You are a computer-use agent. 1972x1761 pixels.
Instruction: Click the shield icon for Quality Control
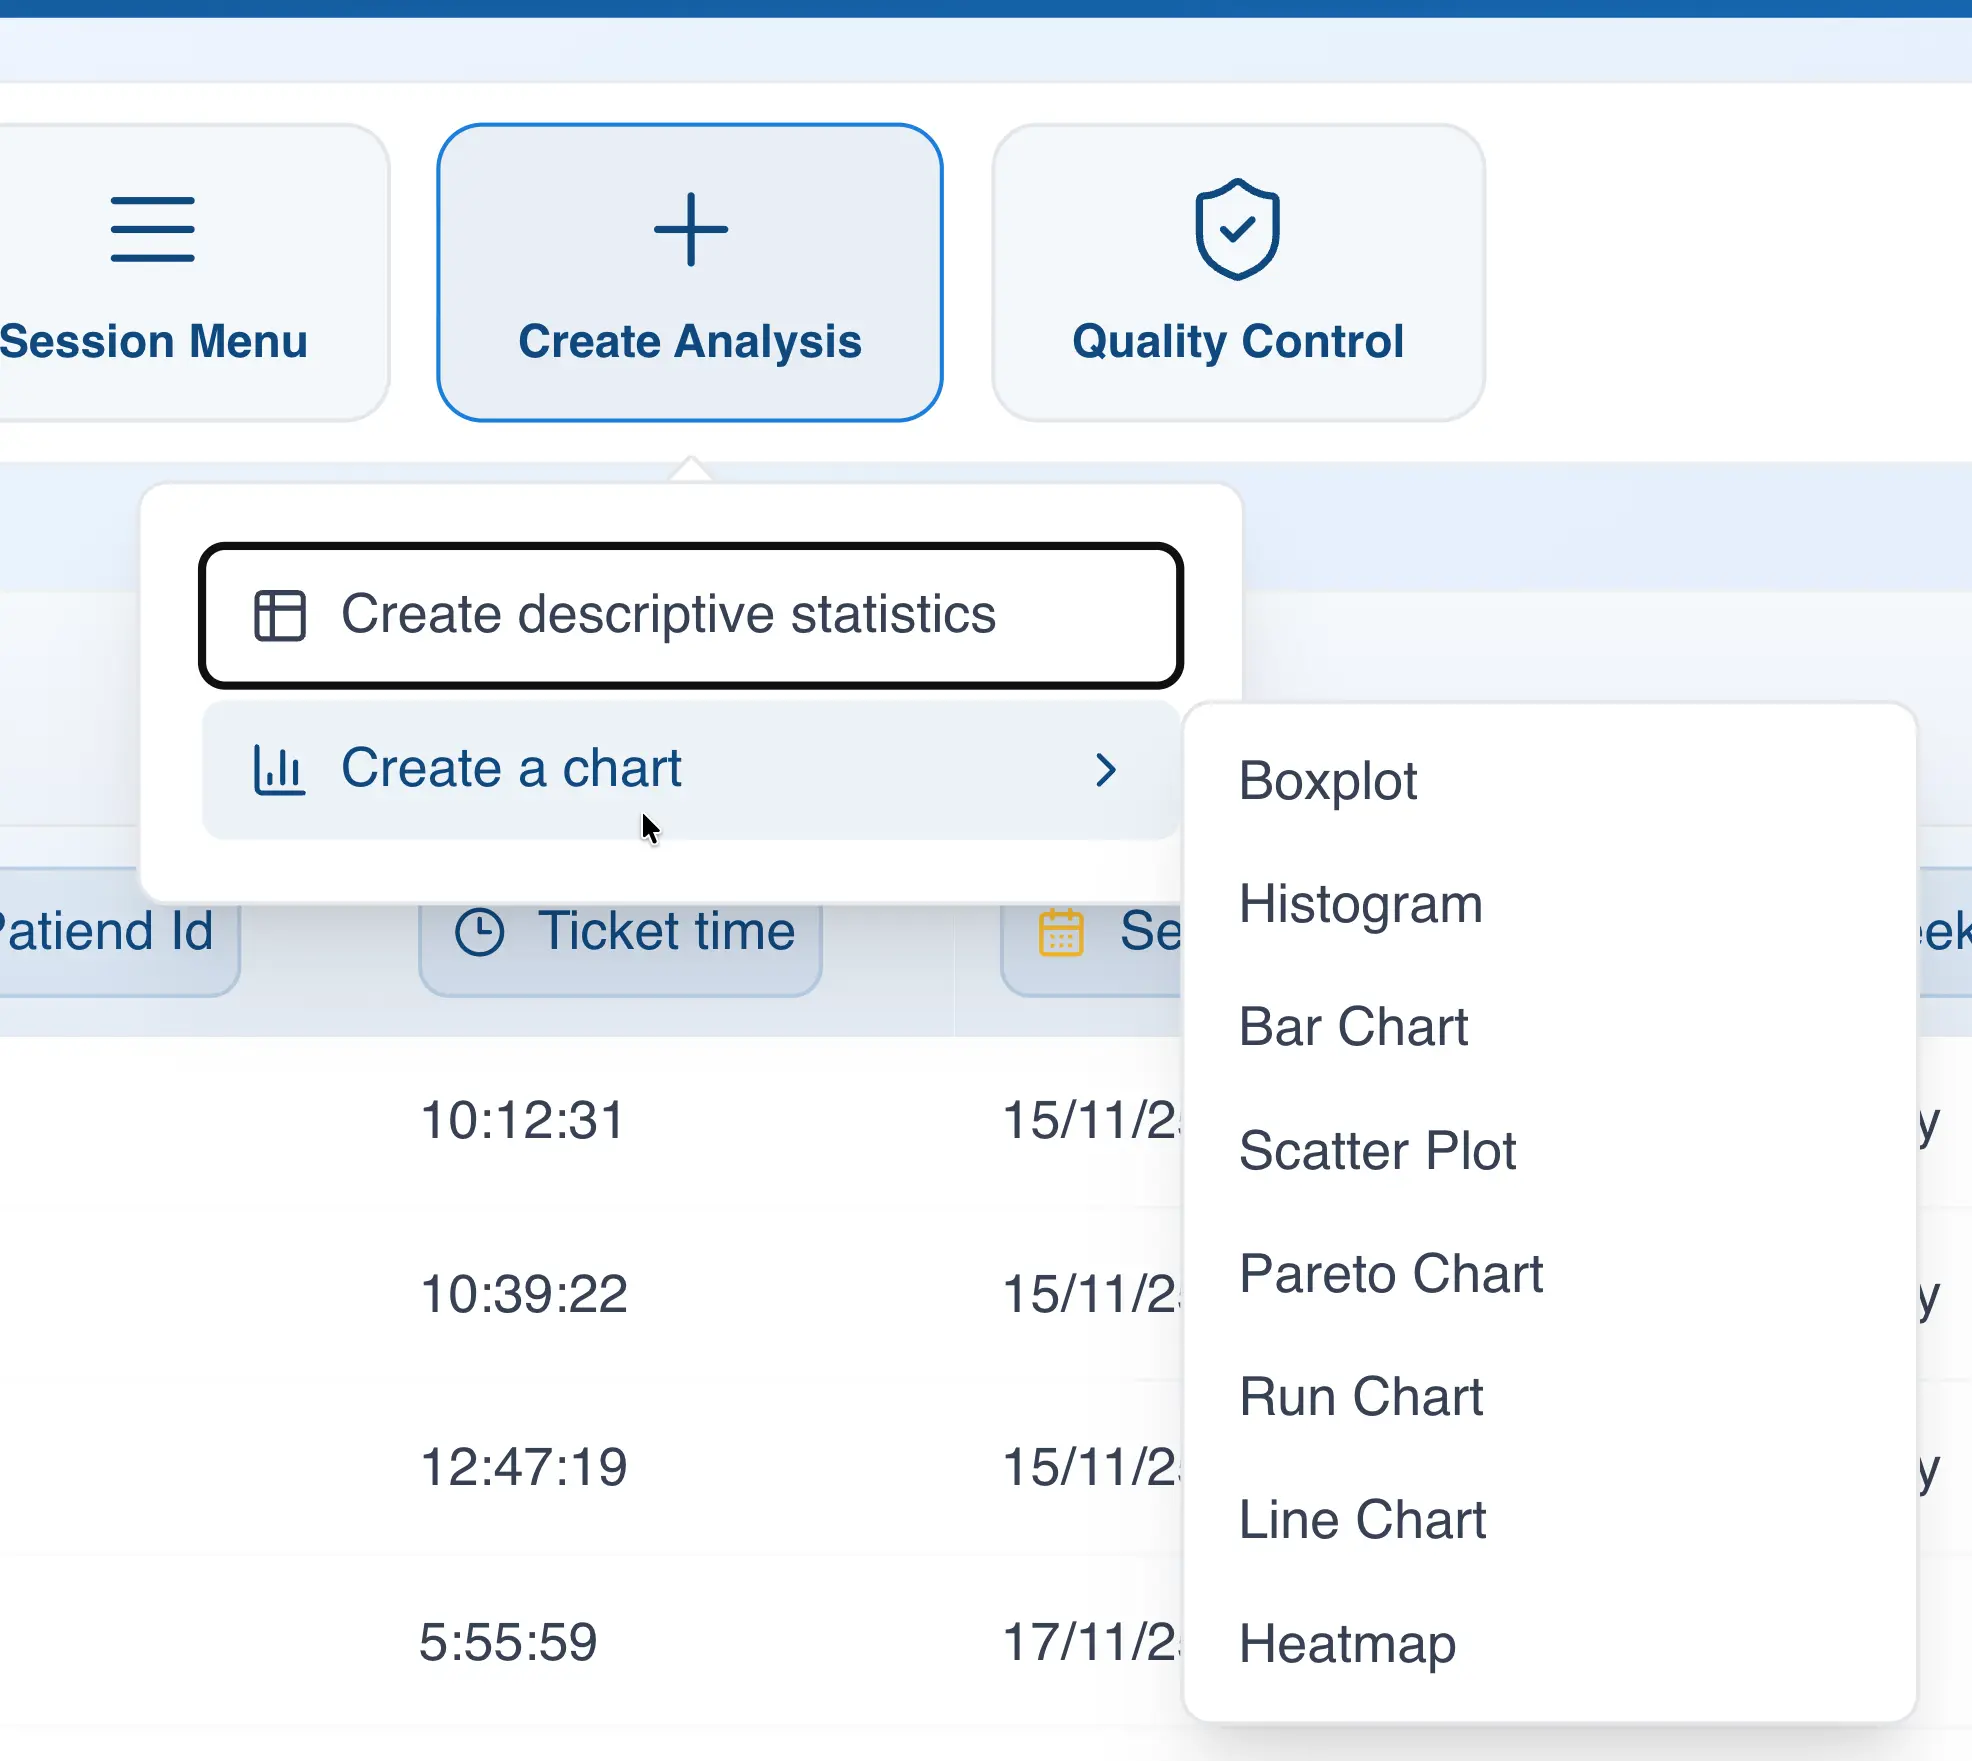tap(1237, 230)
